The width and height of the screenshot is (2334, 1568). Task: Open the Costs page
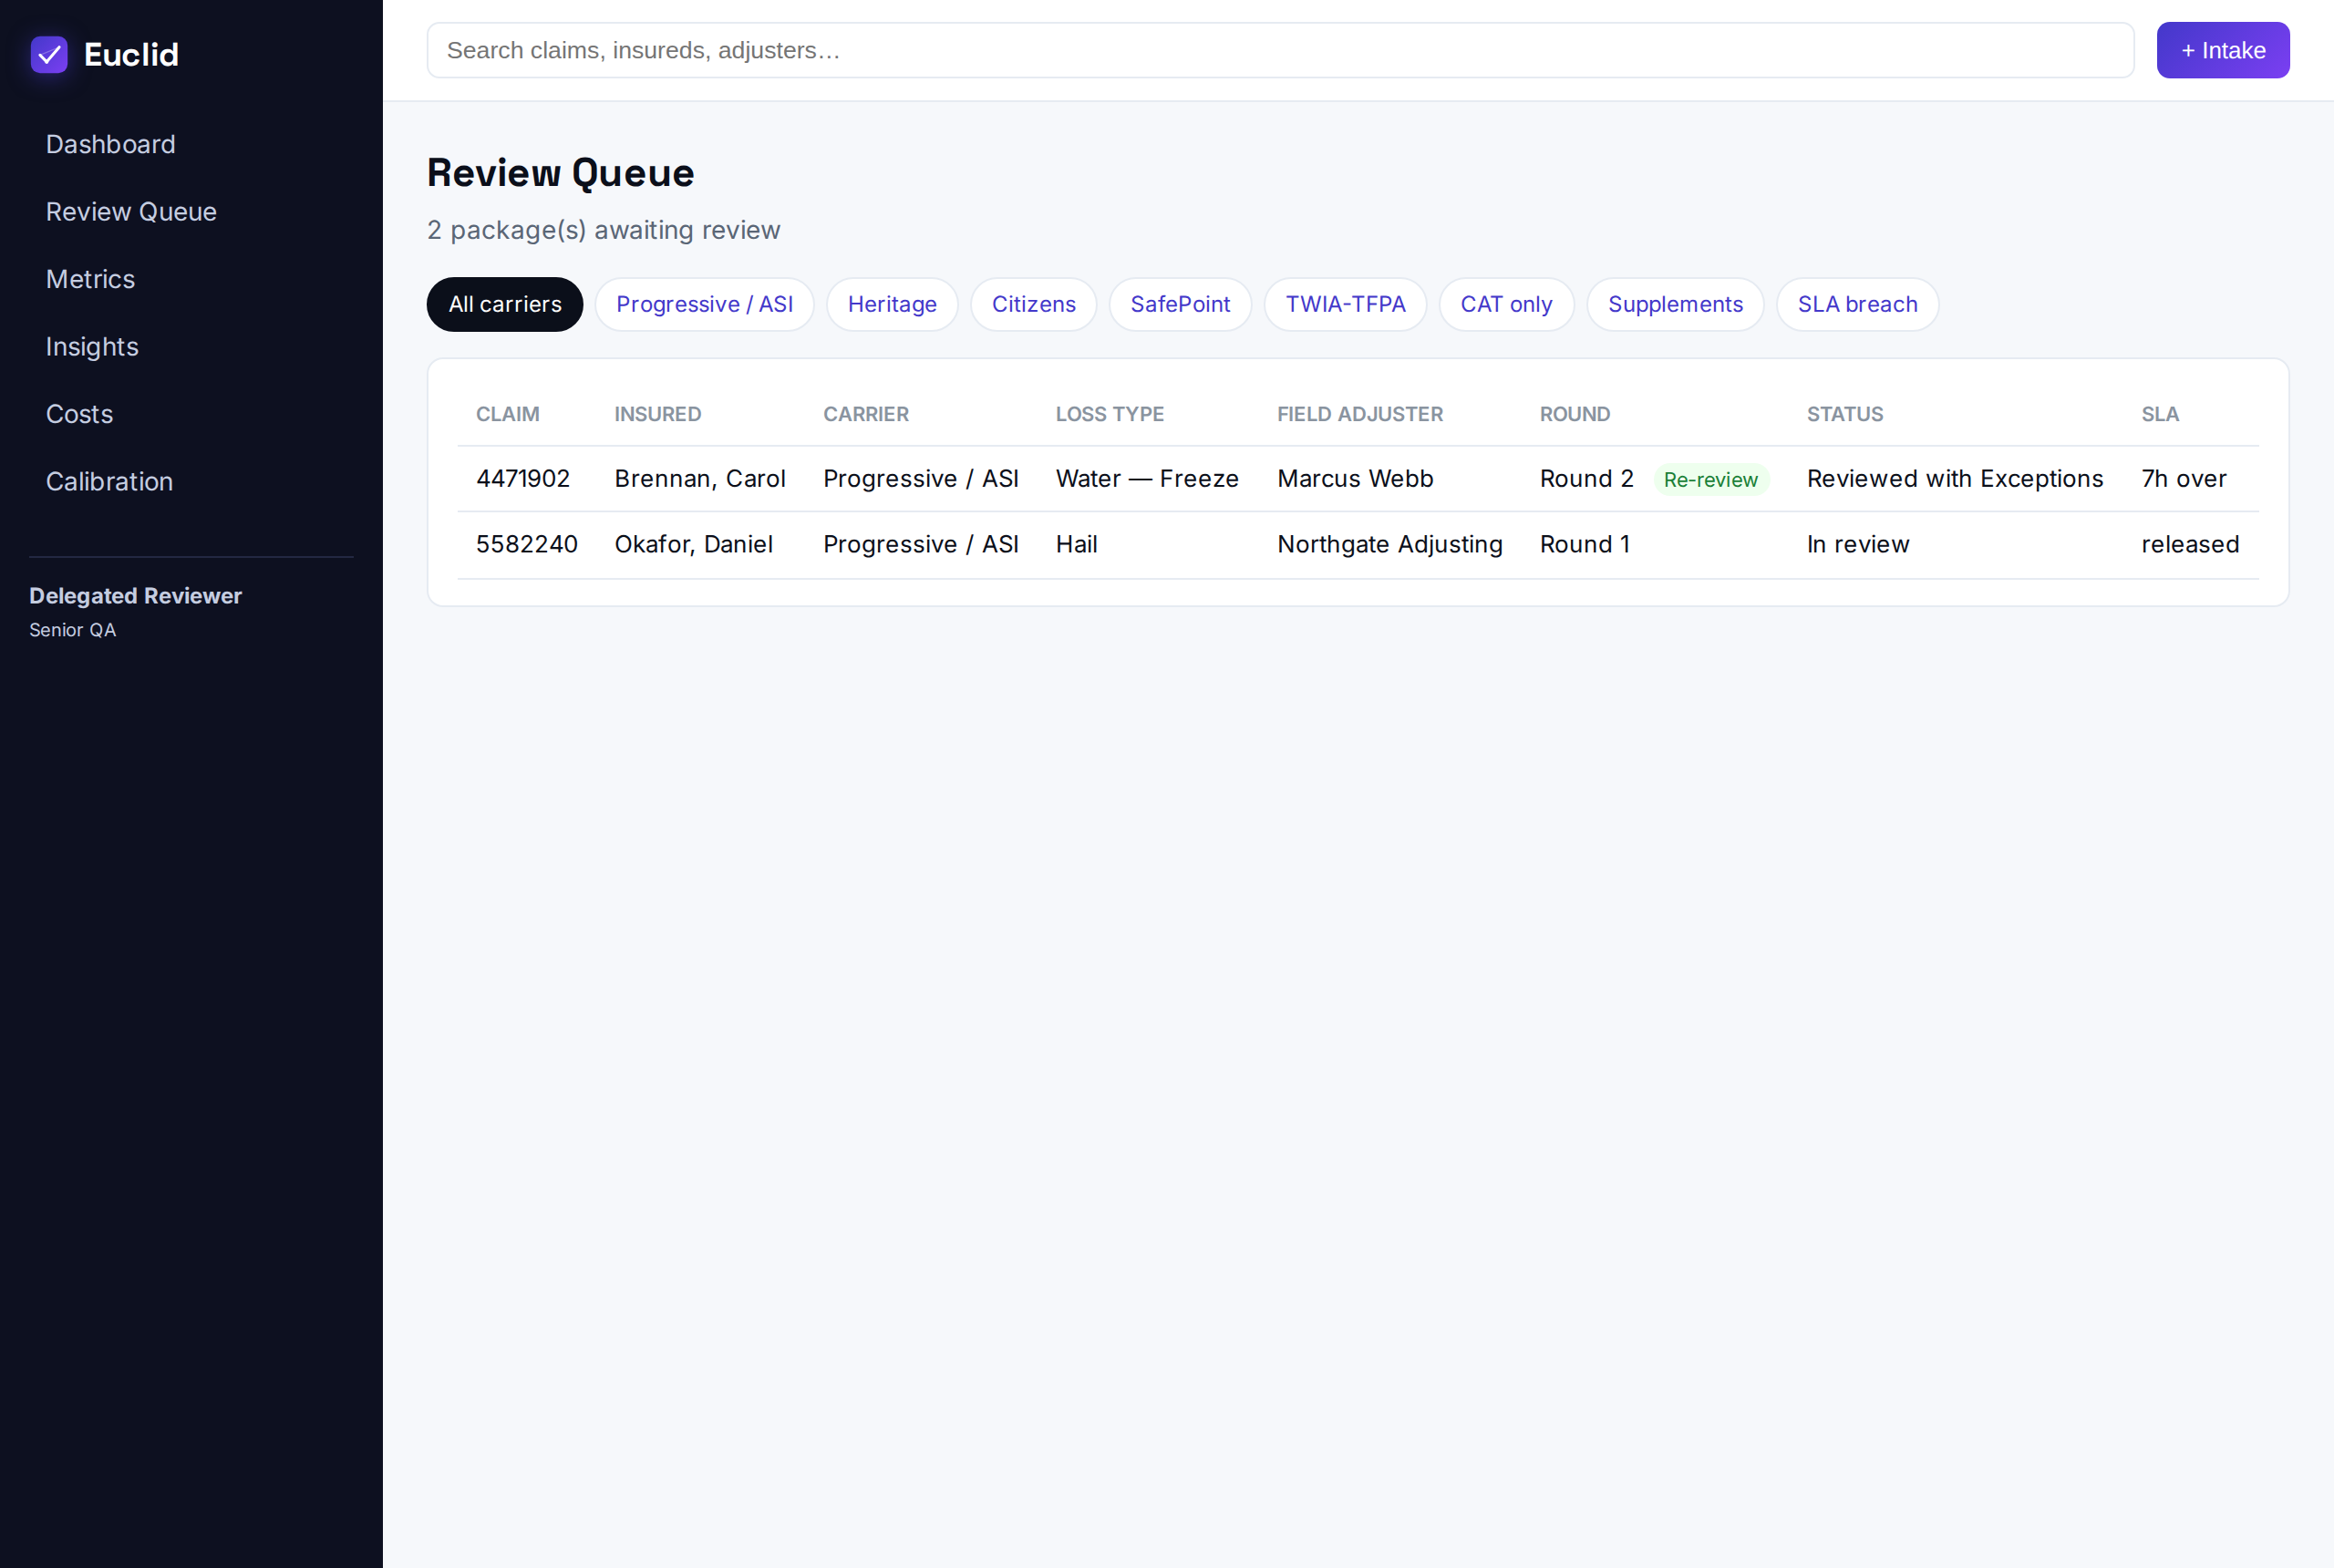(79, 414)
